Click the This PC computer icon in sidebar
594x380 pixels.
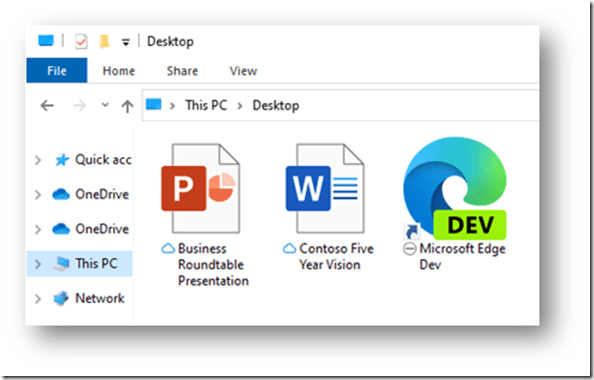(61, 263)
